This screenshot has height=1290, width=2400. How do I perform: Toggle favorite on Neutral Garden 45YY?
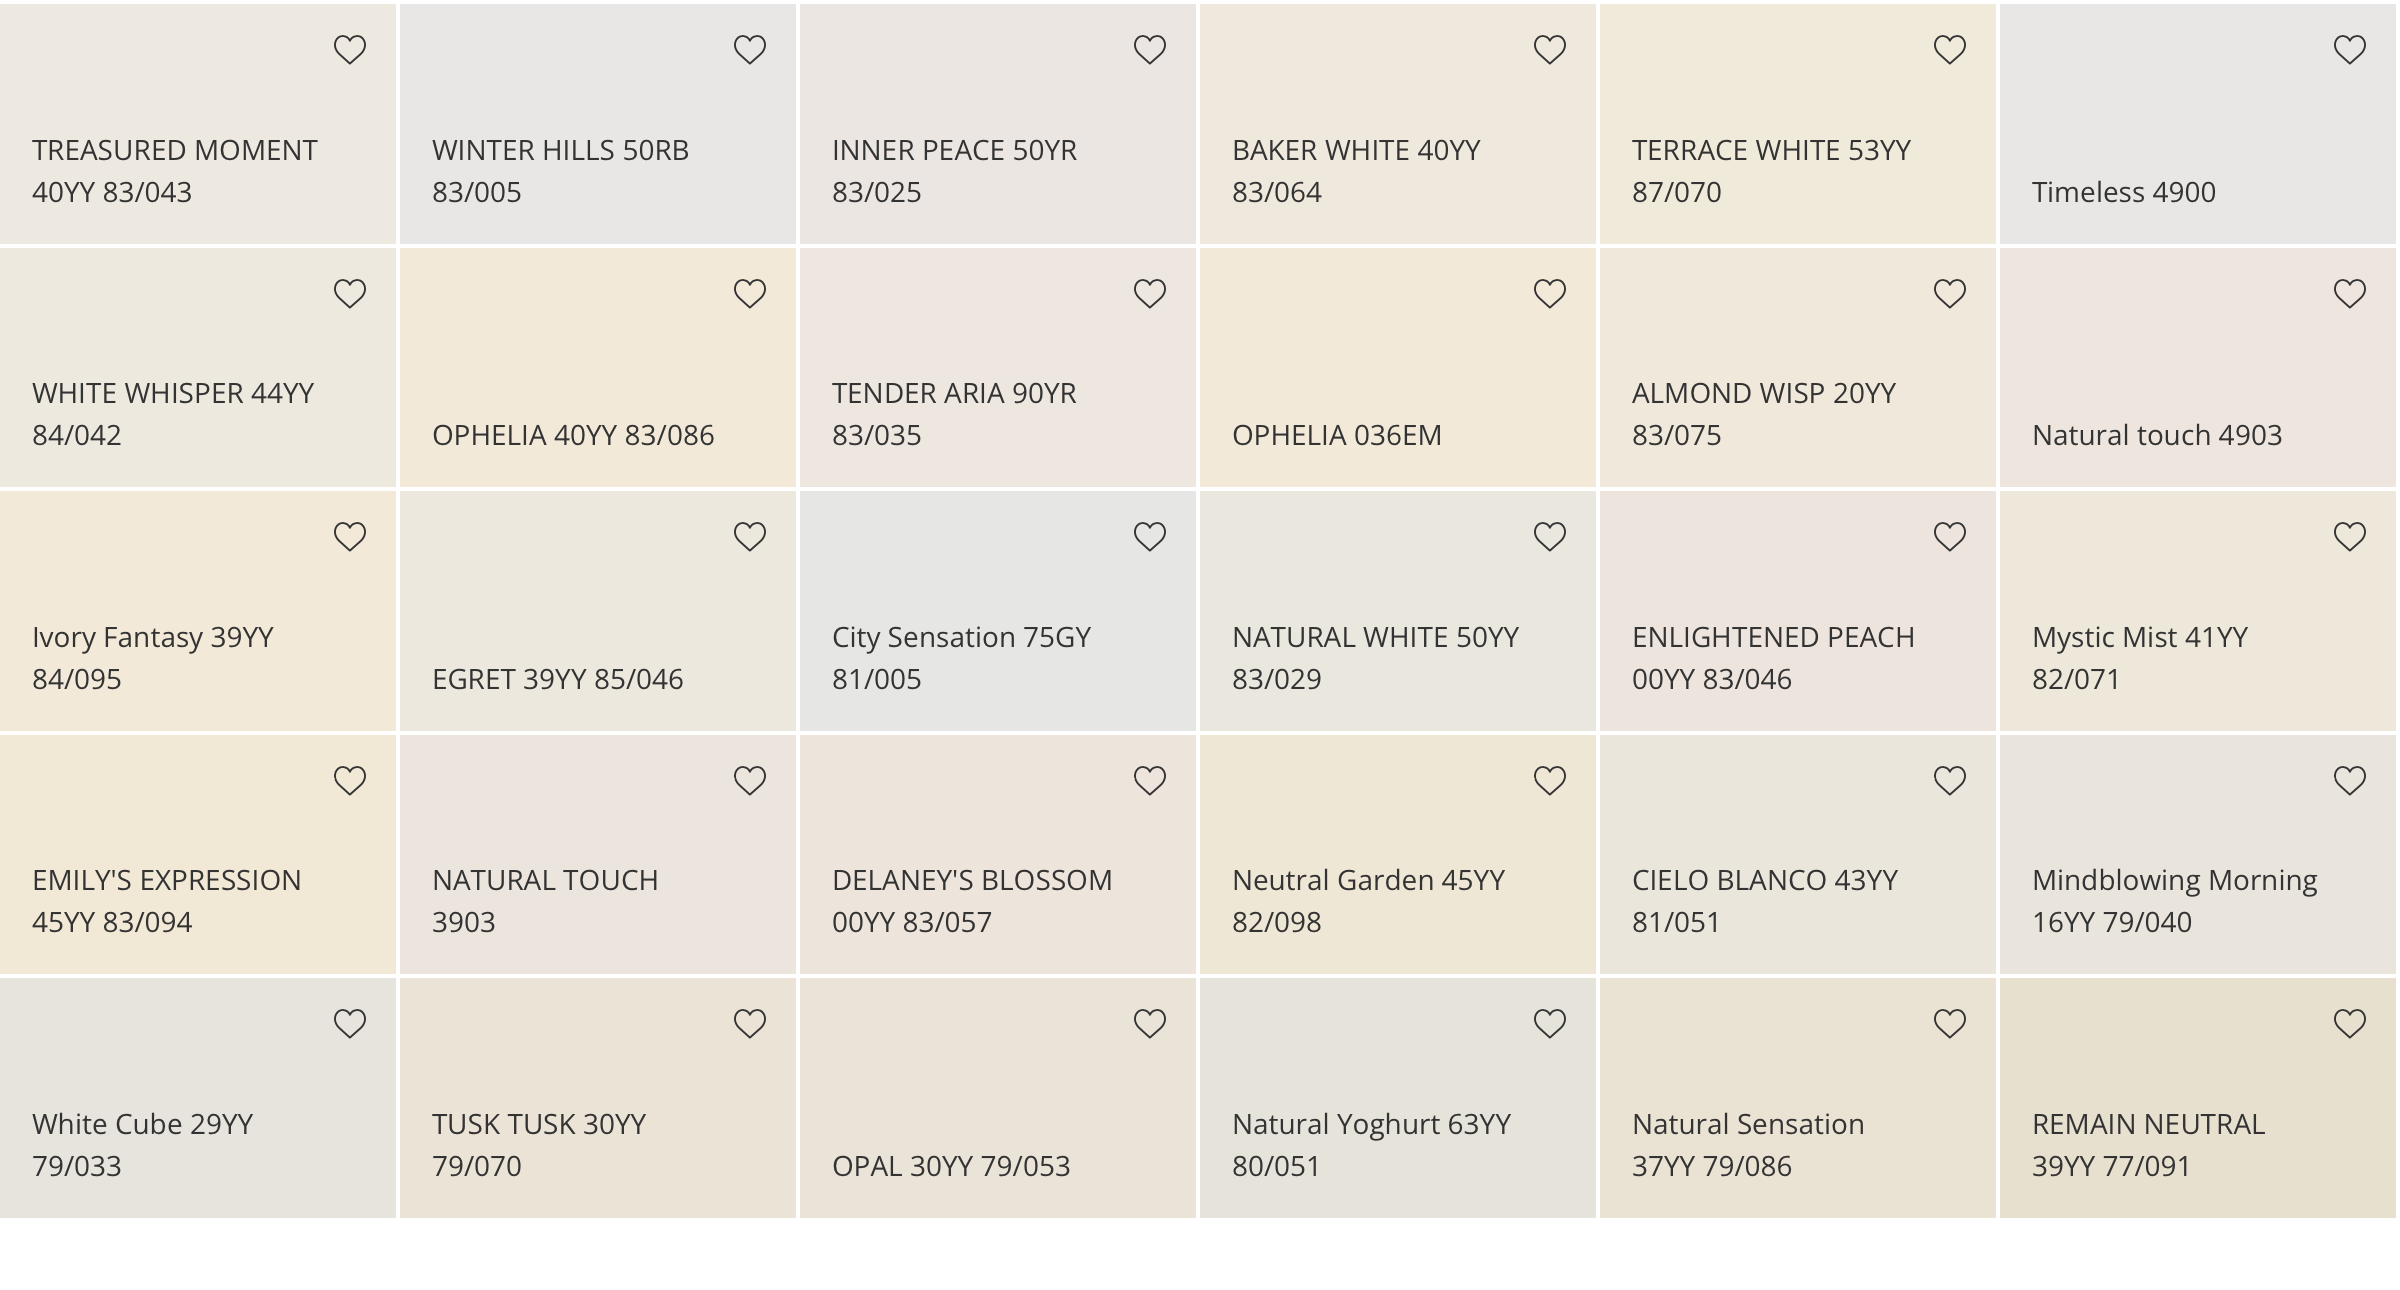pos(1549,780)
